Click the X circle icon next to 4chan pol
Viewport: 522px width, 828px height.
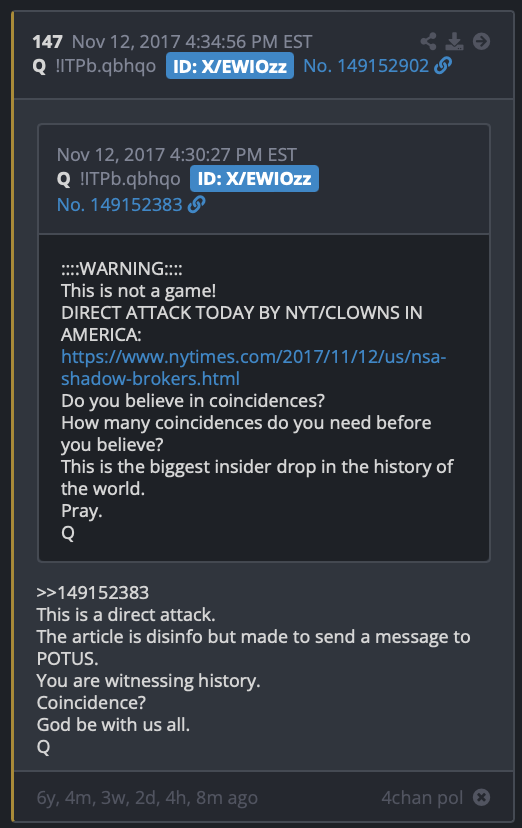[x=481, y=797]
